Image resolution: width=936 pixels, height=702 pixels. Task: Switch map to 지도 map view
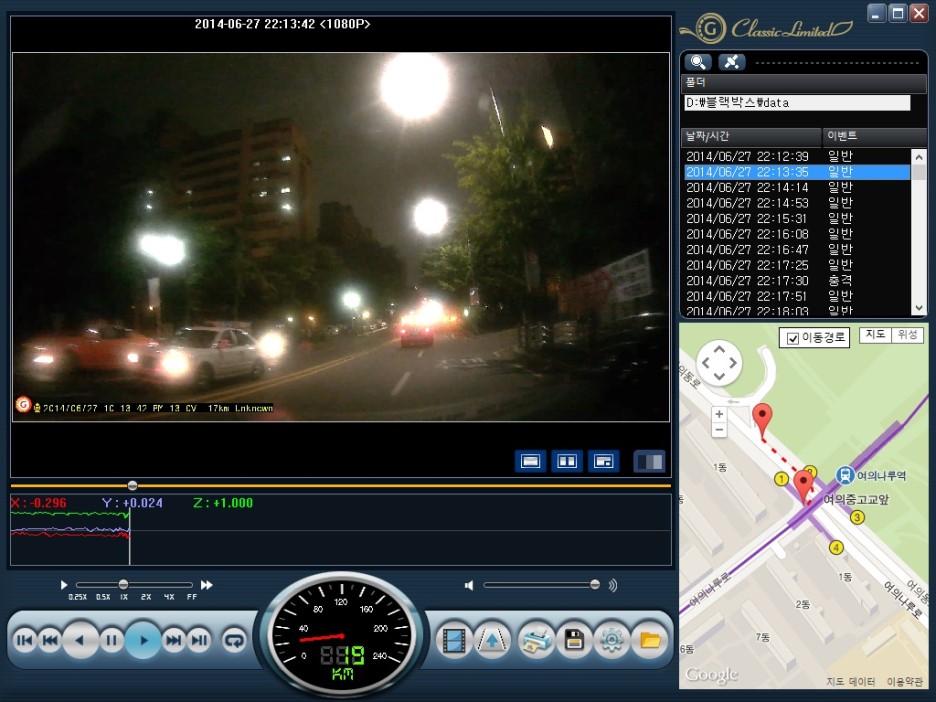pyautogui.click(x=875, y=335)
